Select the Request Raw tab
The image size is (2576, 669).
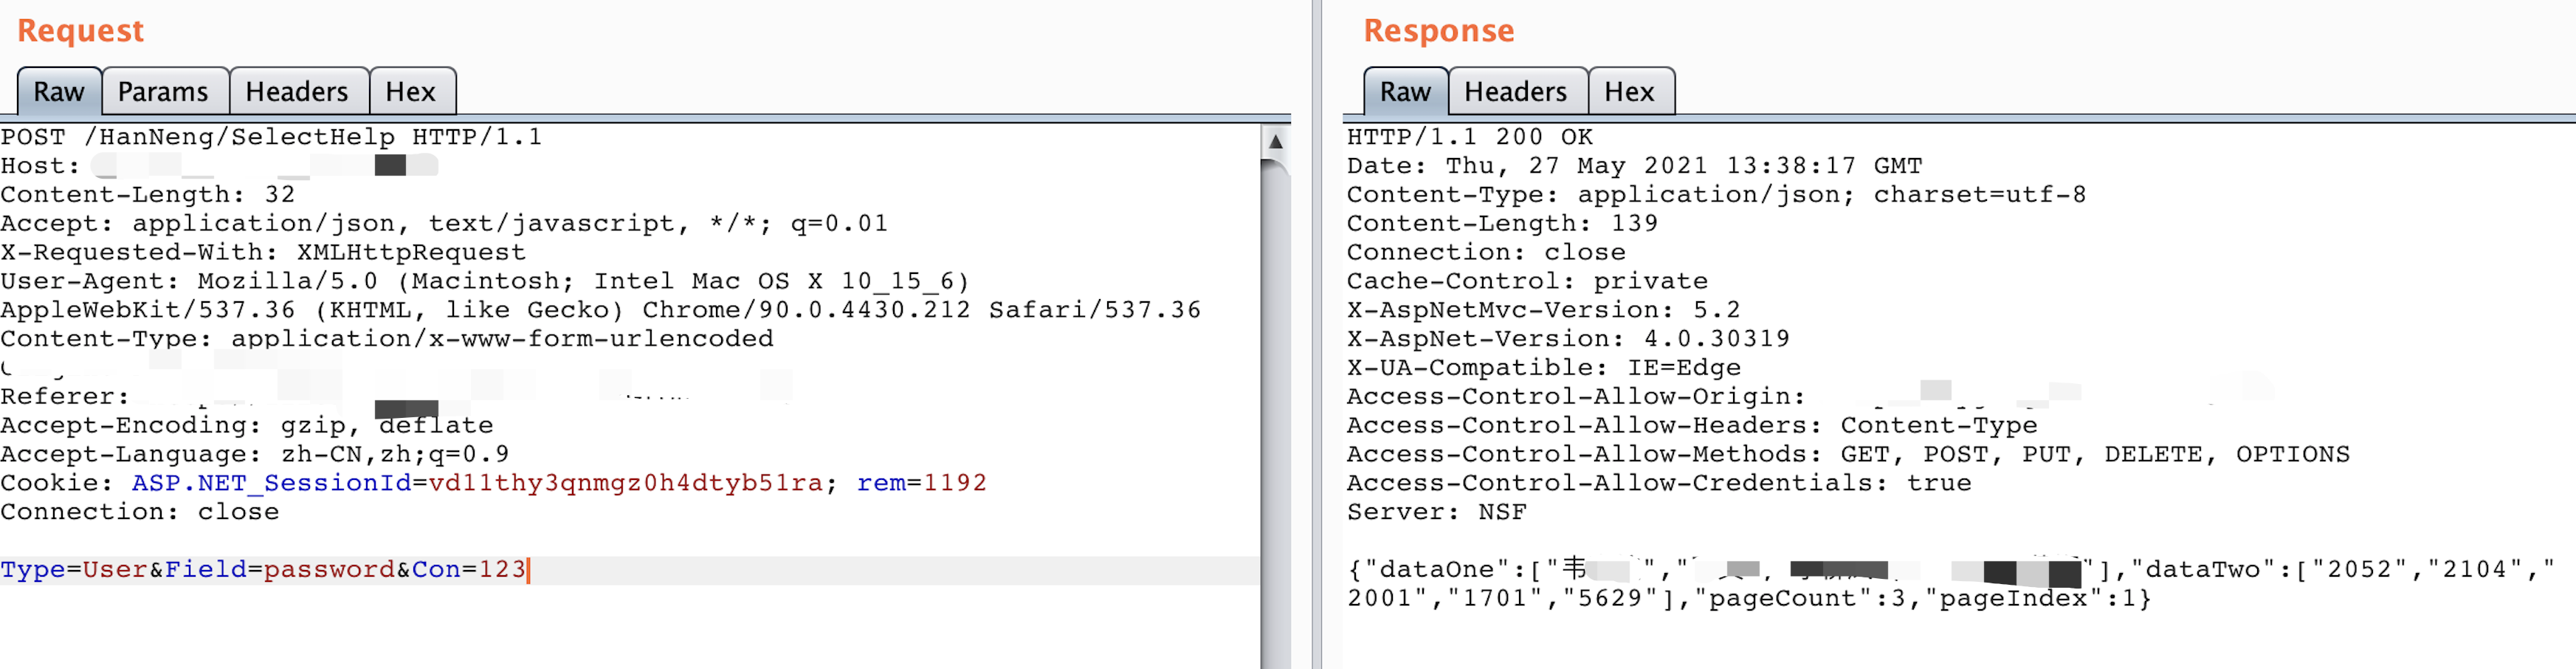[58, 92]
